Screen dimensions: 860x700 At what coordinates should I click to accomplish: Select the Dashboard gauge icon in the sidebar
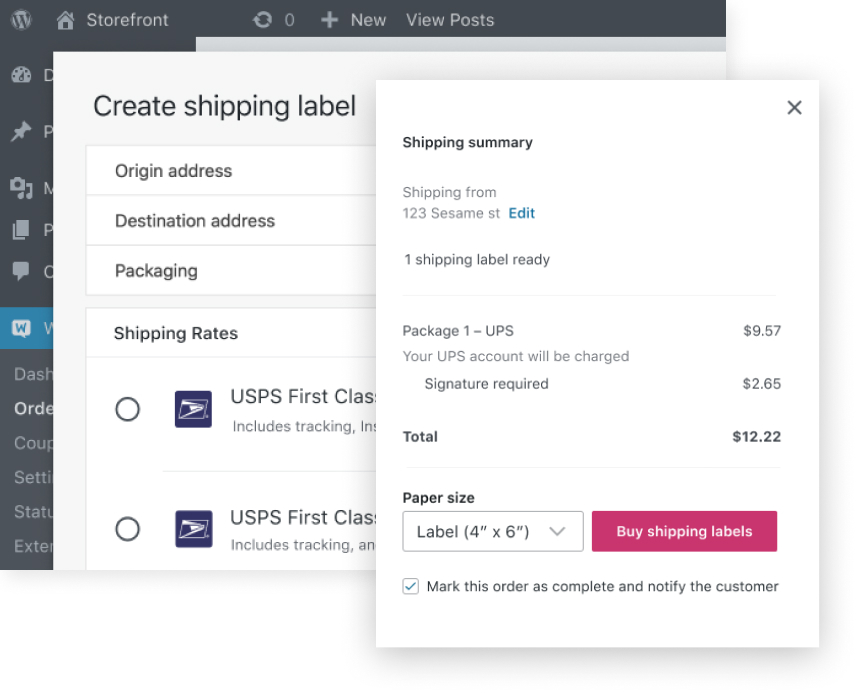[x=21, y=75]
